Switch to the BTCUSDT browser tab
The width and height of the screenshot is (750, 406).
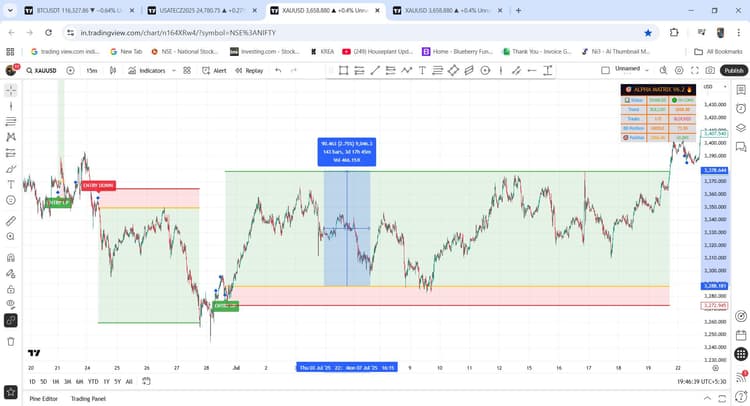pos(79,11)
